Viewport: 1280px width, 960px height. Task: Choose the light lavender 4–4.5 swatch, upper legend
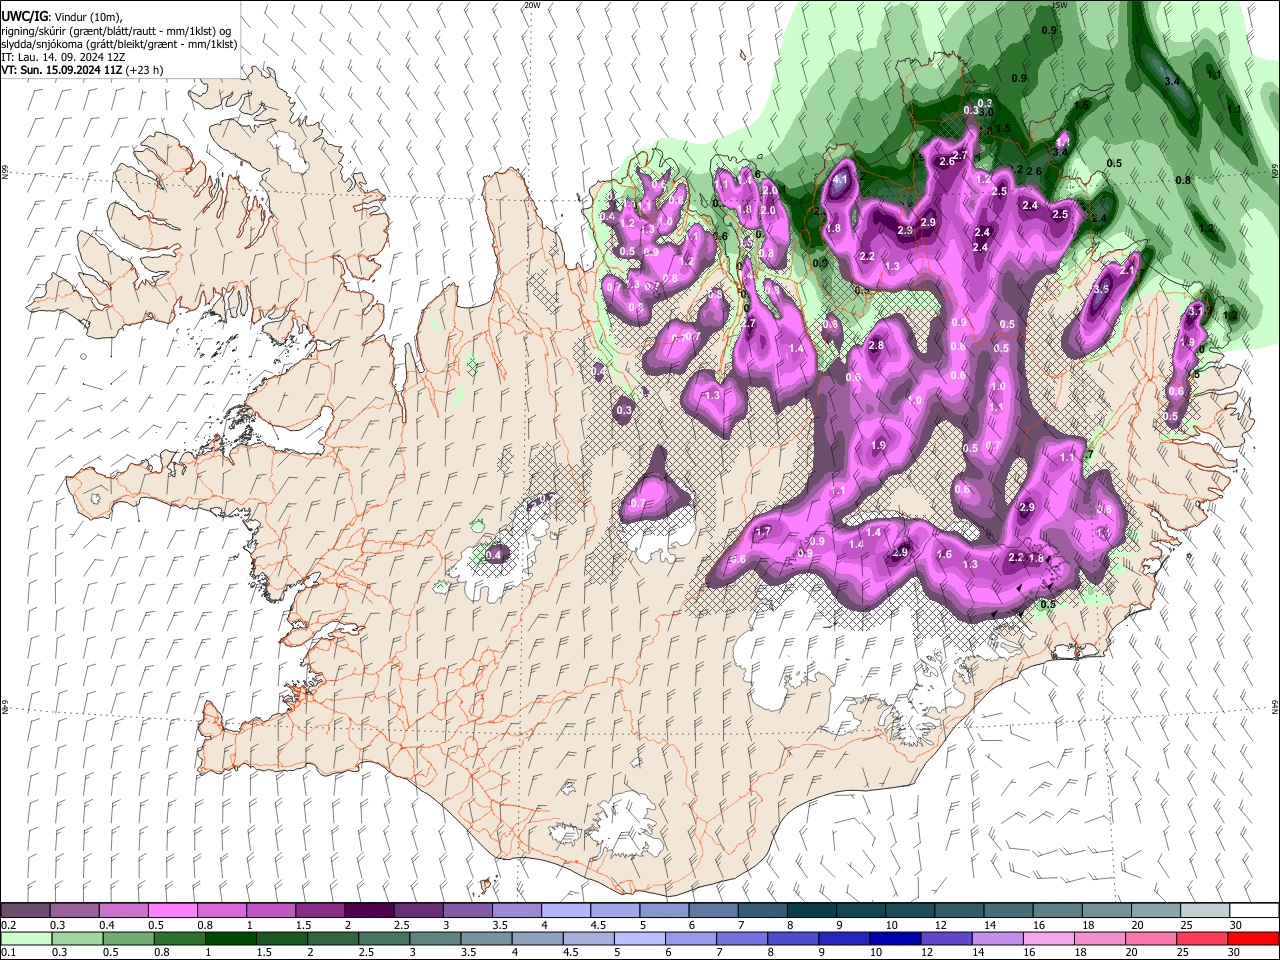click(x=565, y=911)
